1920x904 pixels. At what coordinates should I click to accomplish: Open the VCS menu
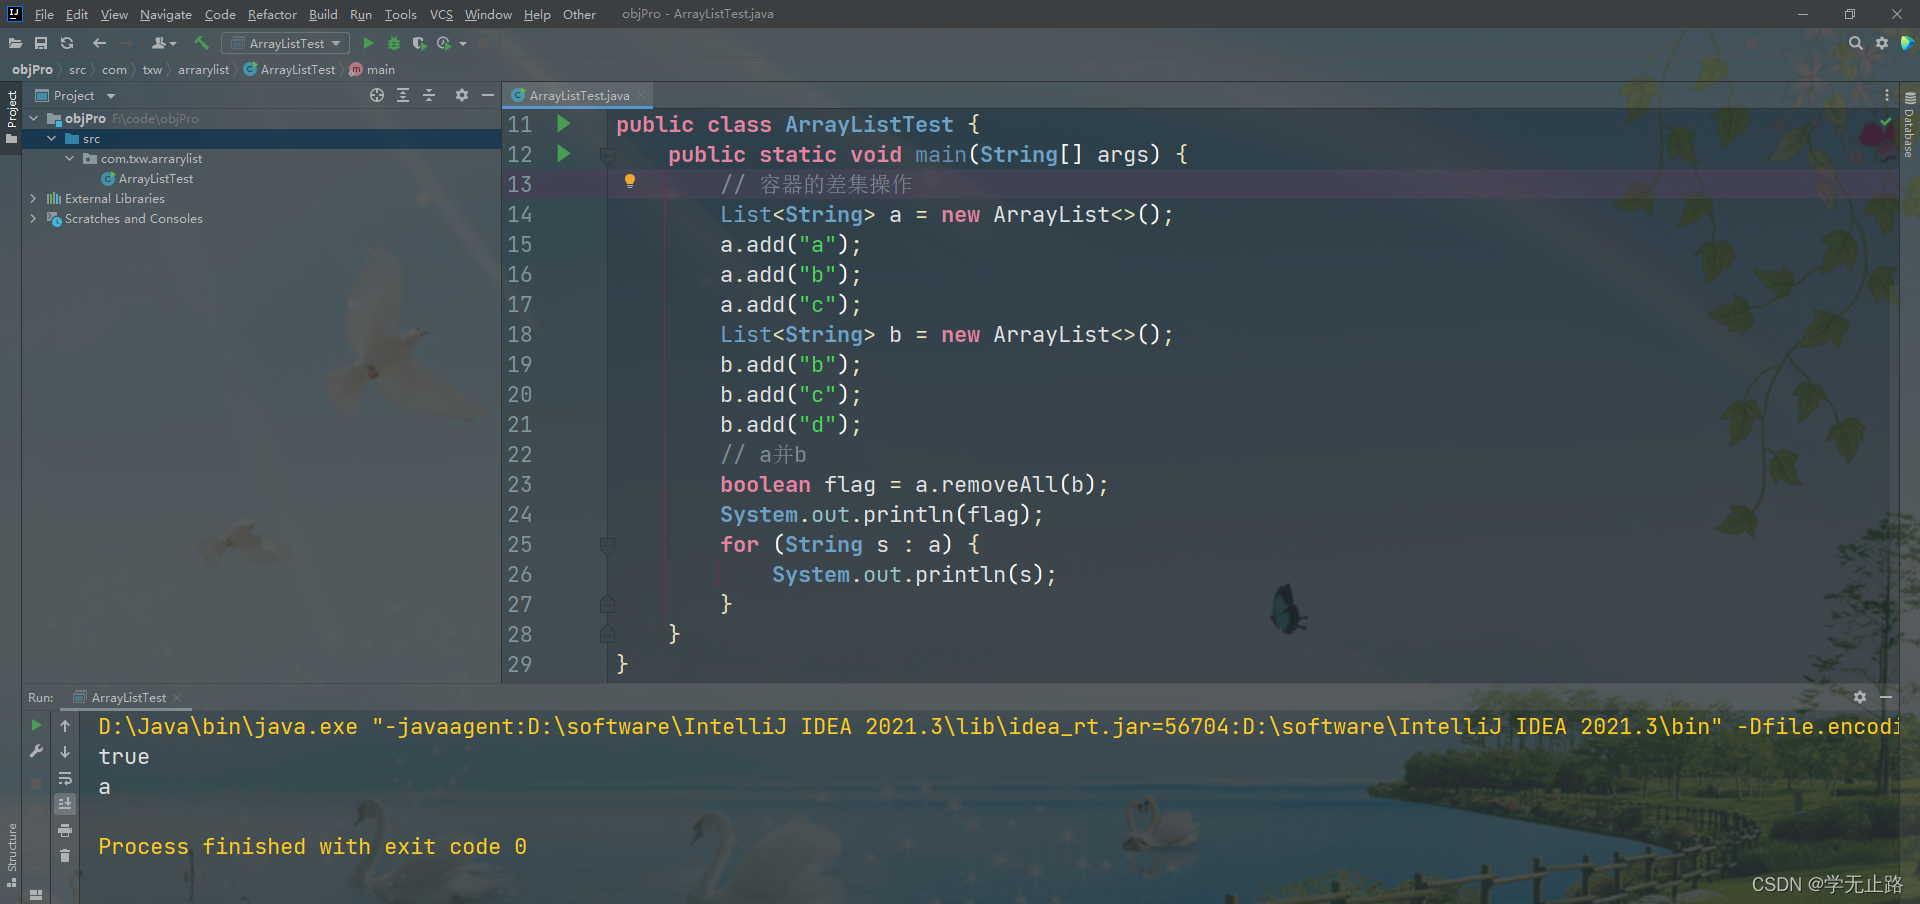click(x=441, y=14)
